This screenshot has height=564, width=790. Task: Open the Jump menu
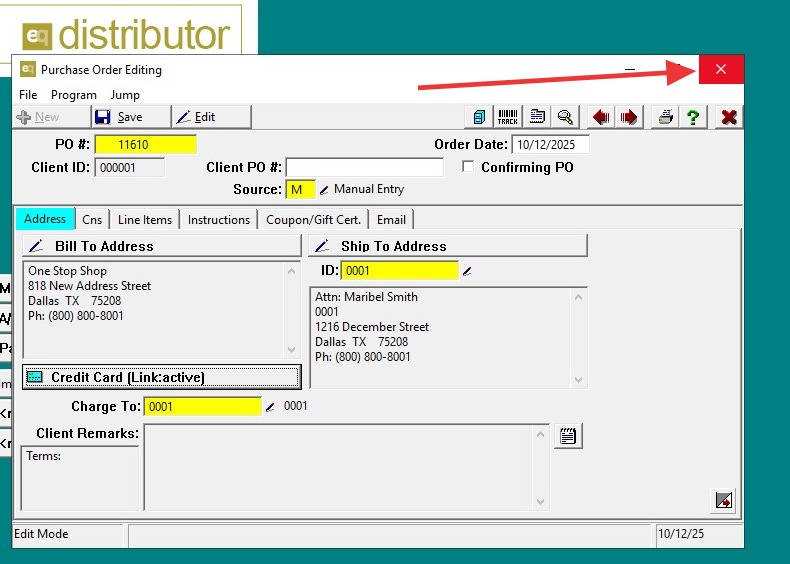tap(125, 95)
